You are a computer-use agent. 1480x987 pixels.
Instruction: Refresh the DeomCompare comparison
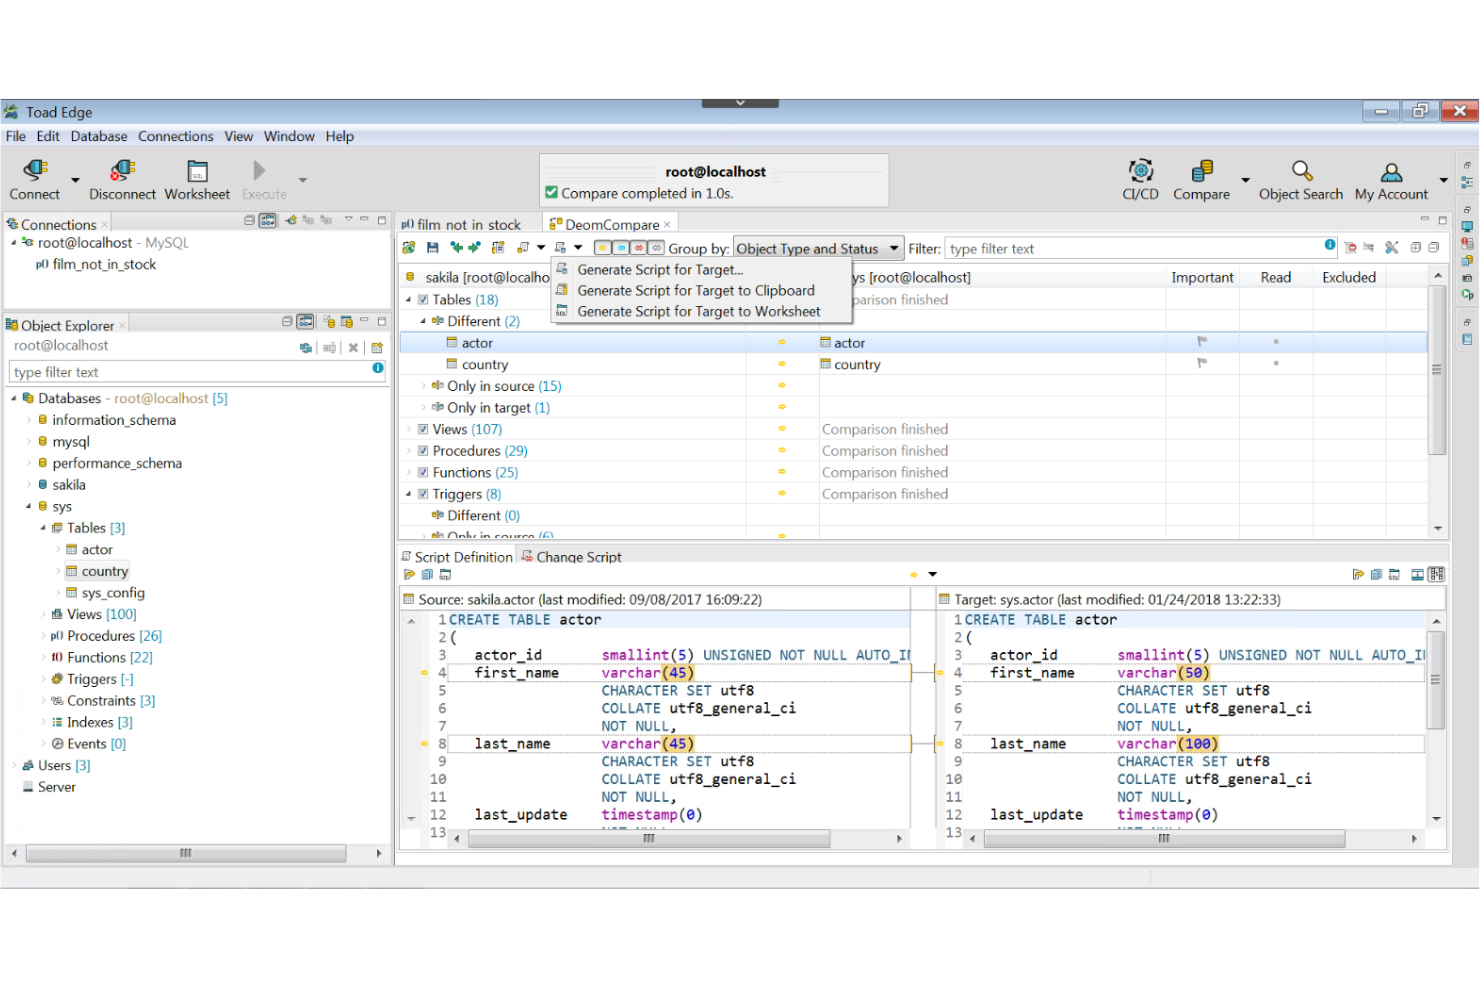pyautogui.click(x=408, y=247)
